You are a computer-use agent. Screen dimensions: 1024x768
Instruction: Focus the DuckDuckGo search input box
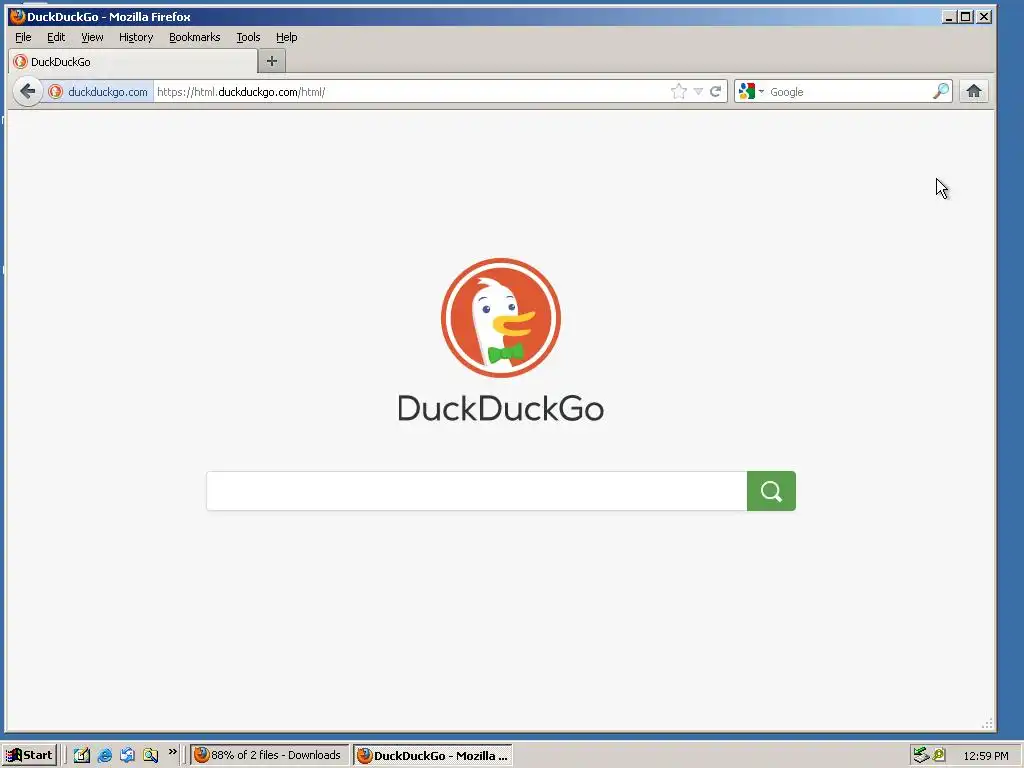pos(477,491)
